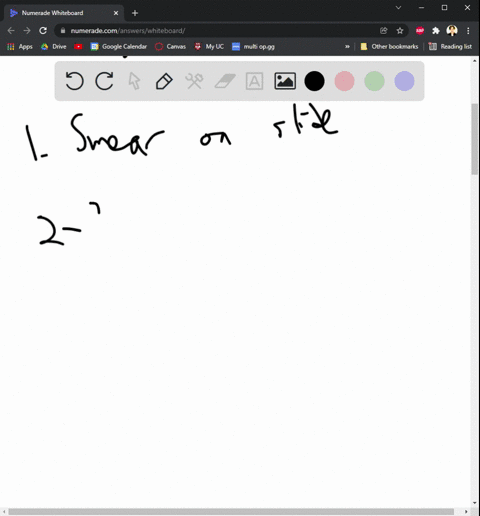Click the vertical scrollbar thumb

tap(475, 139)
